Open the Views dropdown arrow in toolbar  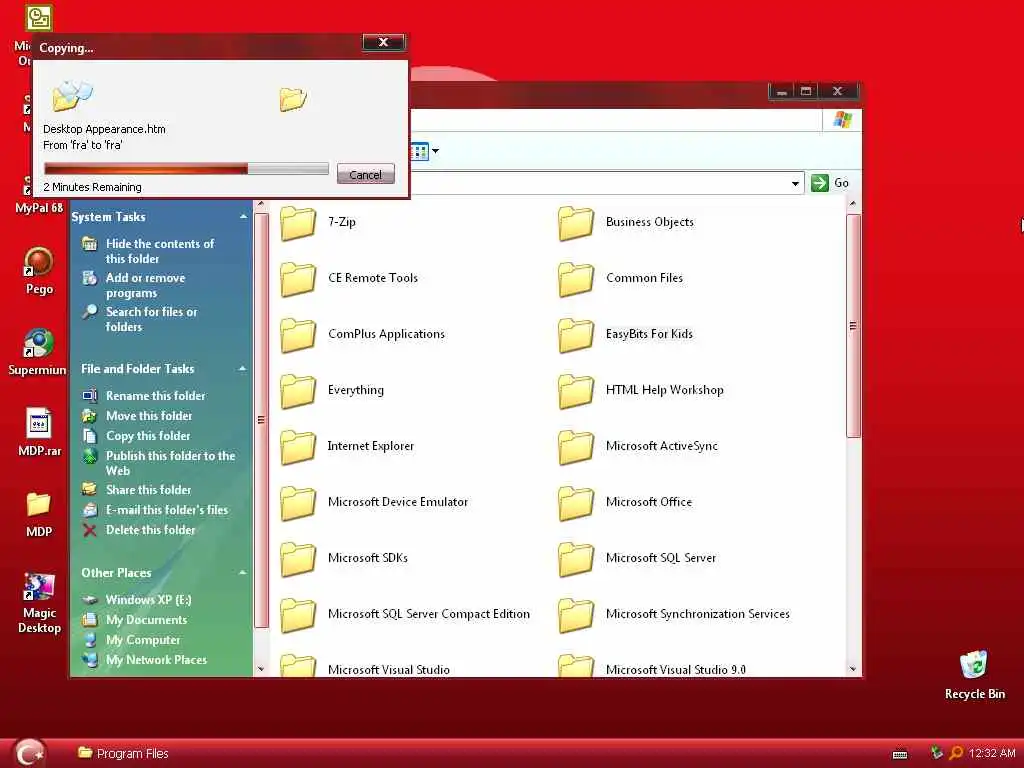(436, 152)
